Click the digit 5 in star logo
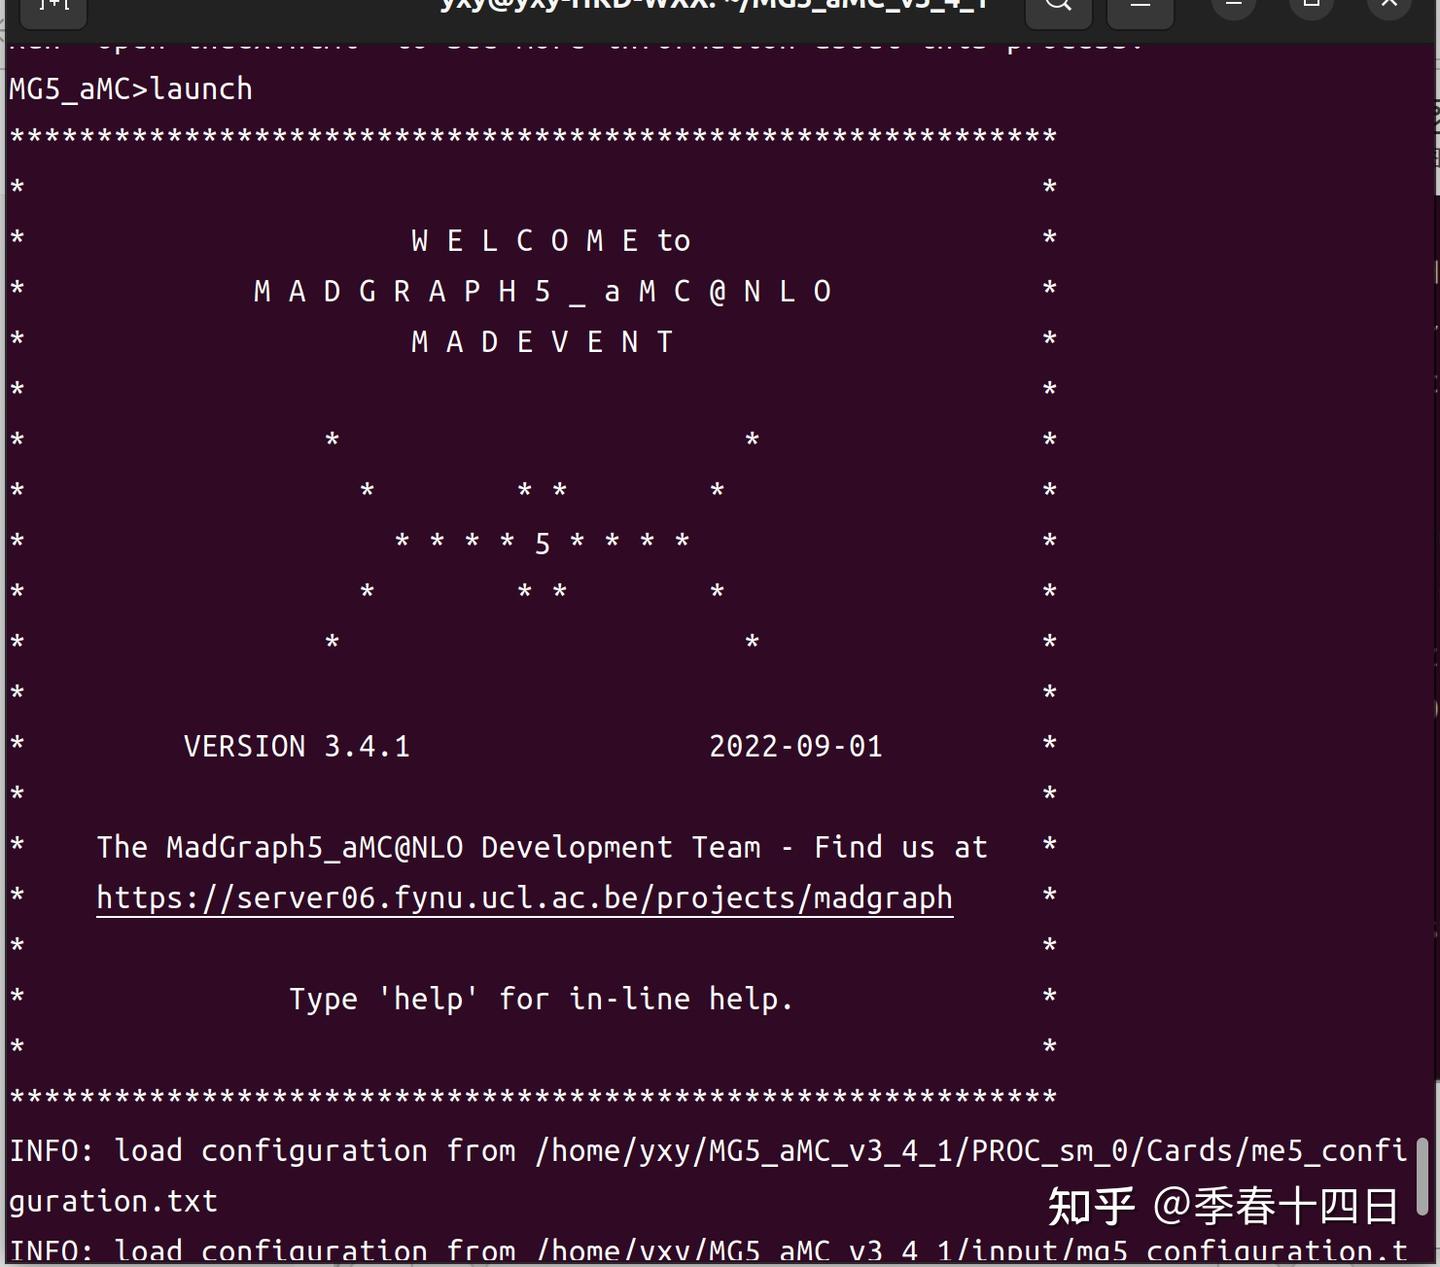1440x1267 pixels. tap(542, 544)
